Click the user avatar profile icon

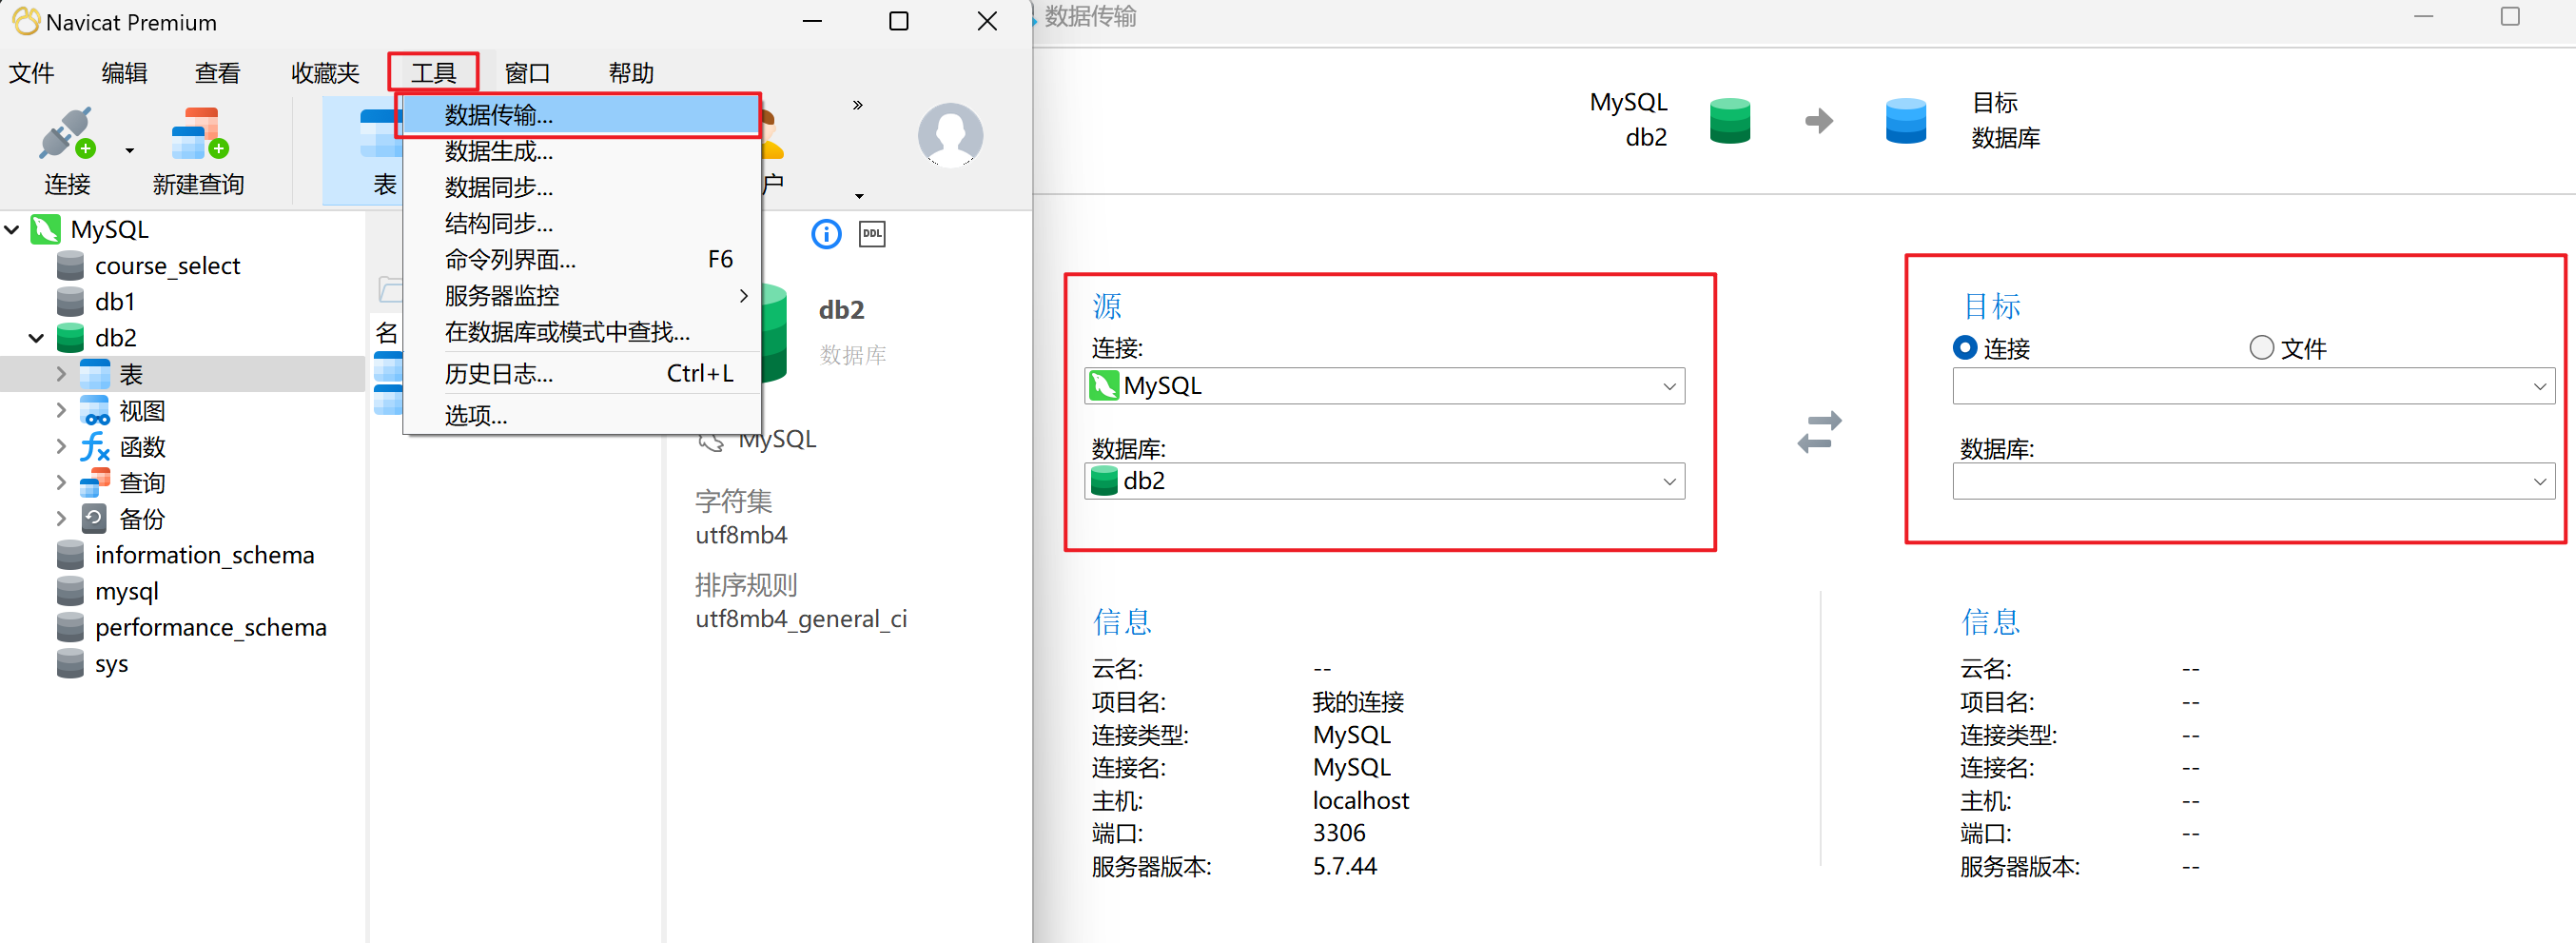(x=950, y=135)
